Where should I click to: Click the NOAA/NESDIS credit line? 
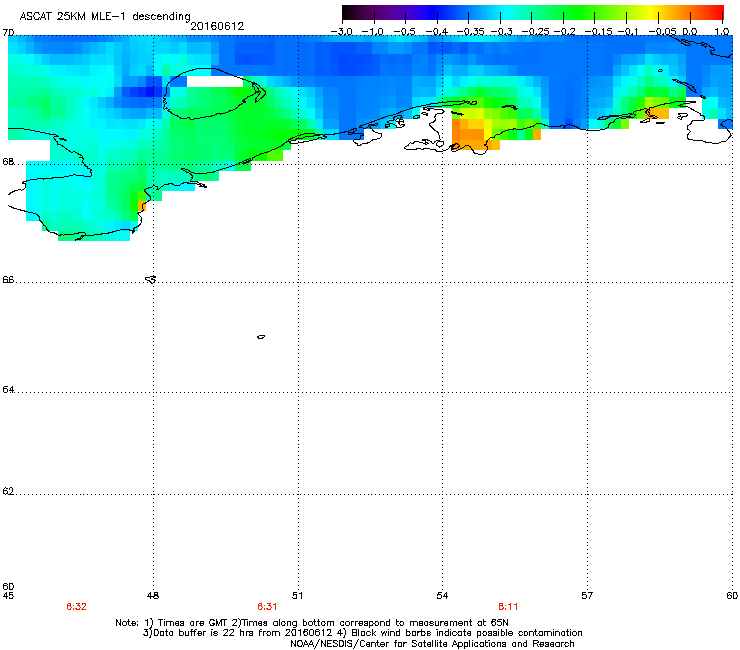pyautogui.click(x=432, y=644)
